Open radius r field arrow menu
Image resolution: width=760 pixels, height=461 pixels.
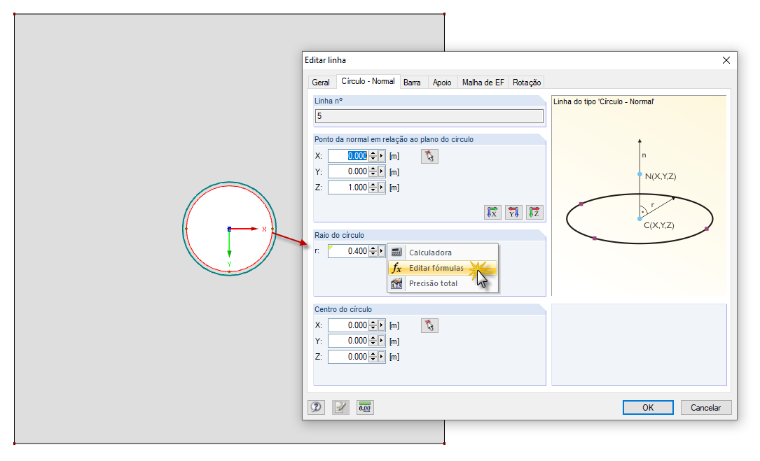(381, 251)
